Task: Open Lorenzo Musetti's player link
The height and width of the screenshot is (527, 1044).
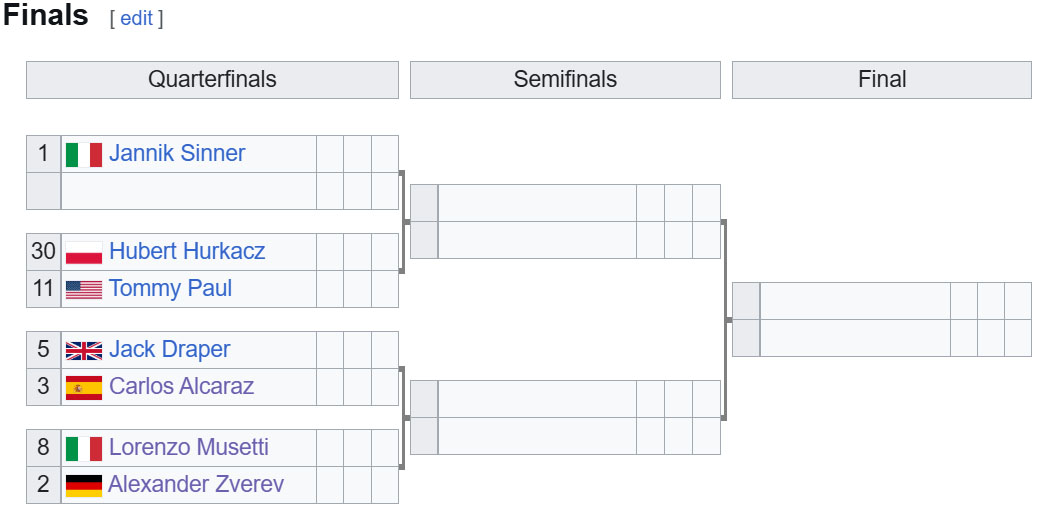Action: pos(188,446)
